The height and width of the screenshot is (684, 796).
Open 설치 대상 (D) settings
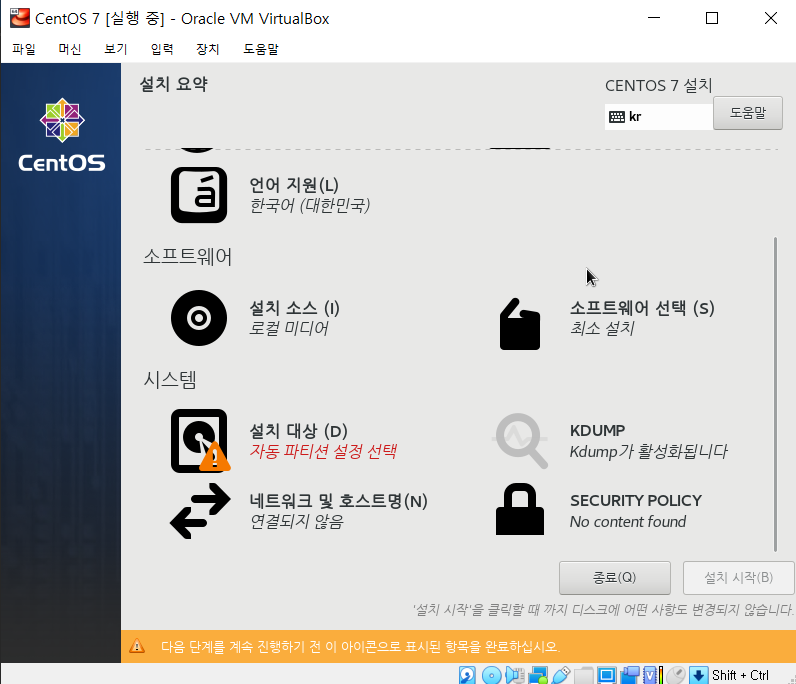[298, 431]
